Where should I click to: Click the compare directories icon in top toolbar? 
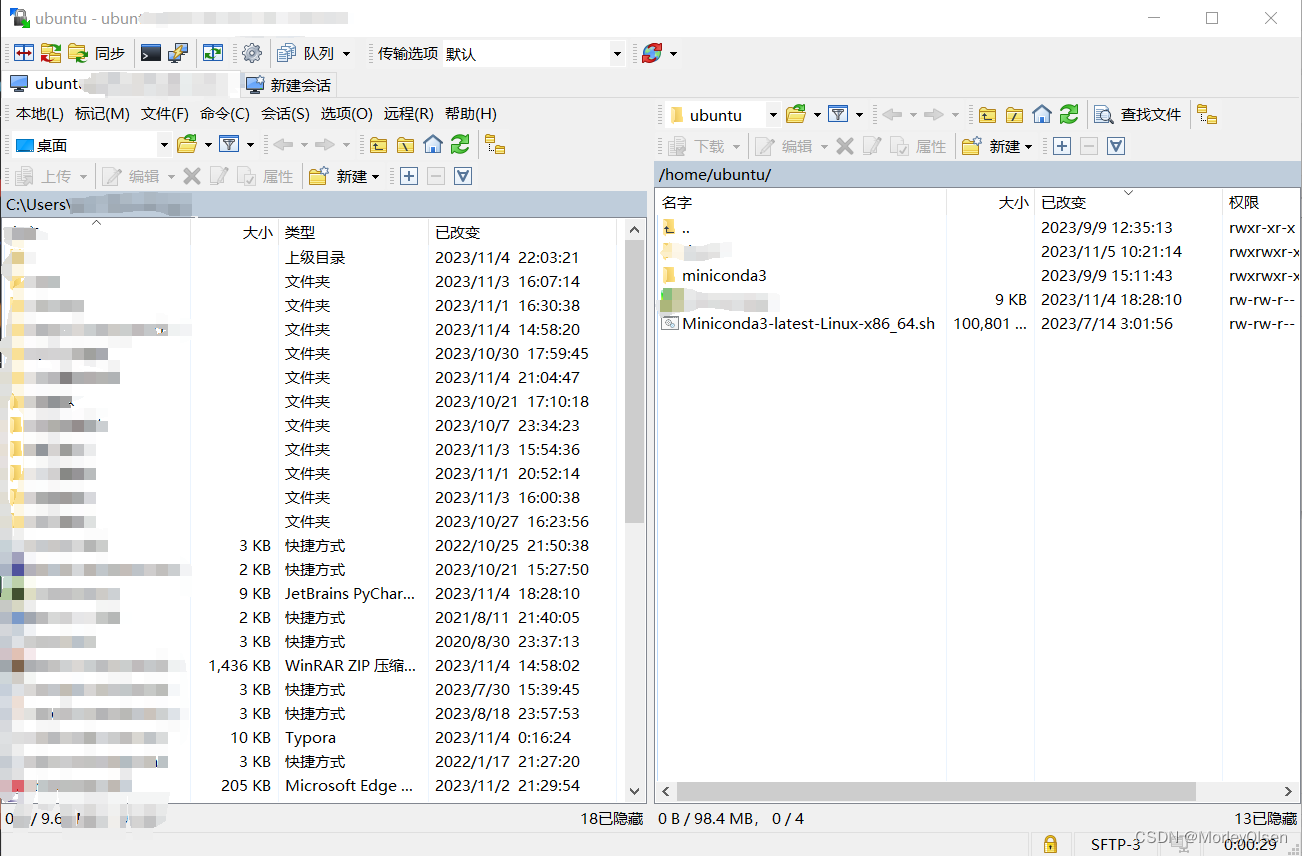(x=24, y=53)
